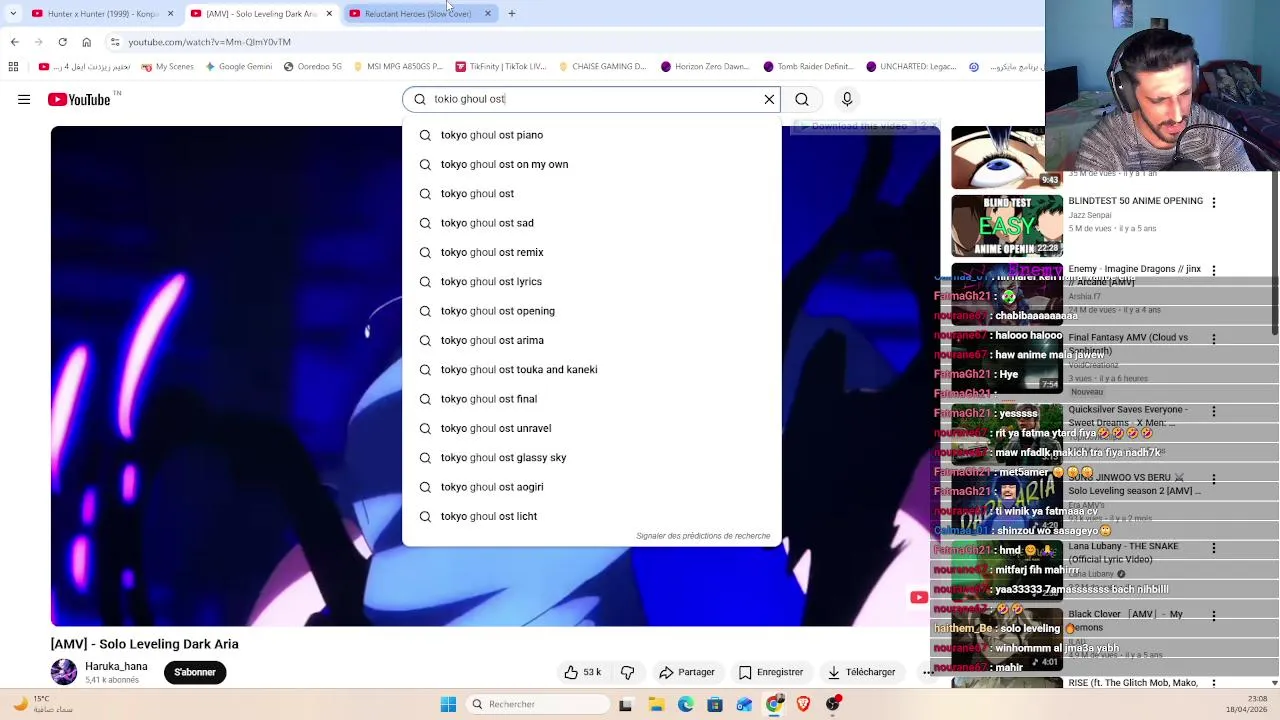Open Windows Start menu

[448, 704]
